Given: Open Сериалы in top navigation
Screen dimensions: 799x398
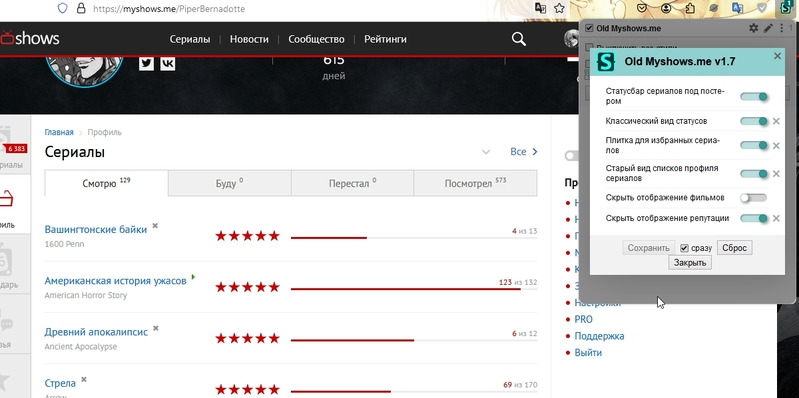Looking at the screenshot, I should click(x=190, y=39).
